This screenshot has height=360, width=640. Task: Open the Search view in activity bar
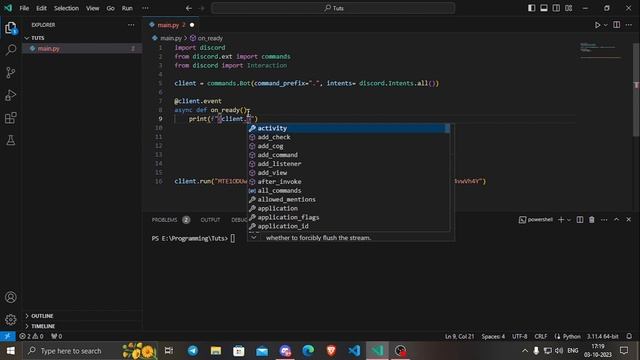click(x=11, y=50)
